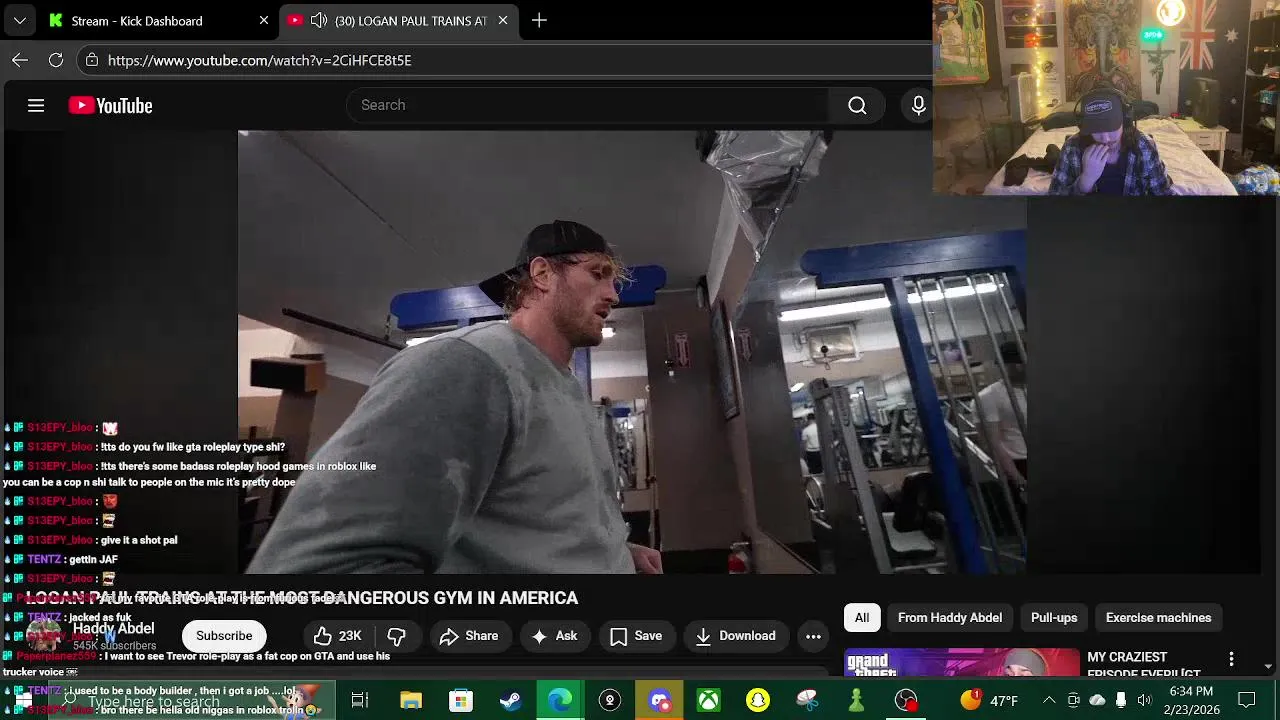Open Snapchat from the taskbar

[758, 700]
